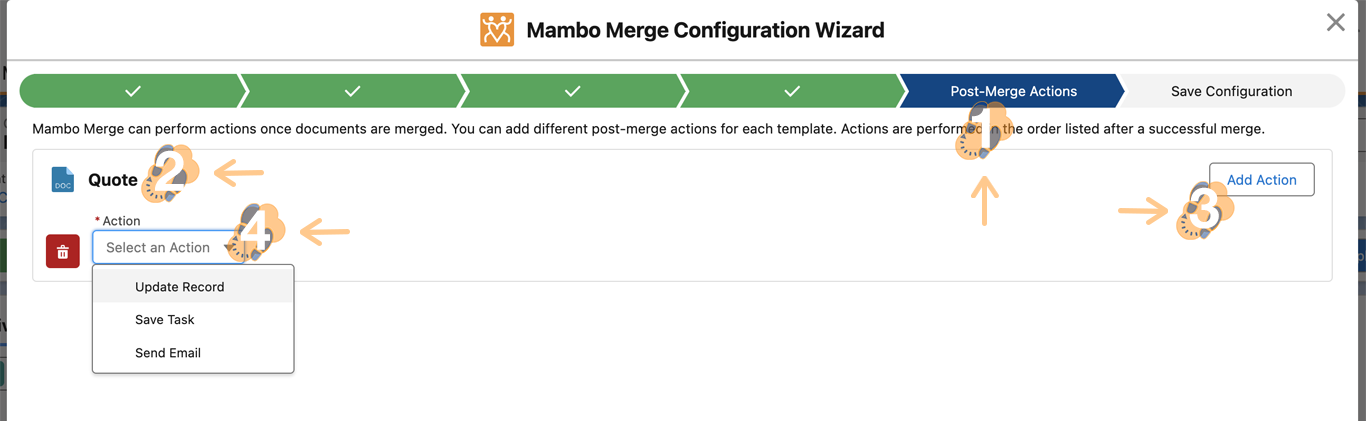Choose Update Record from the action list
Viewport: 1366px width, 421px height.
click(x=180, y=287)
